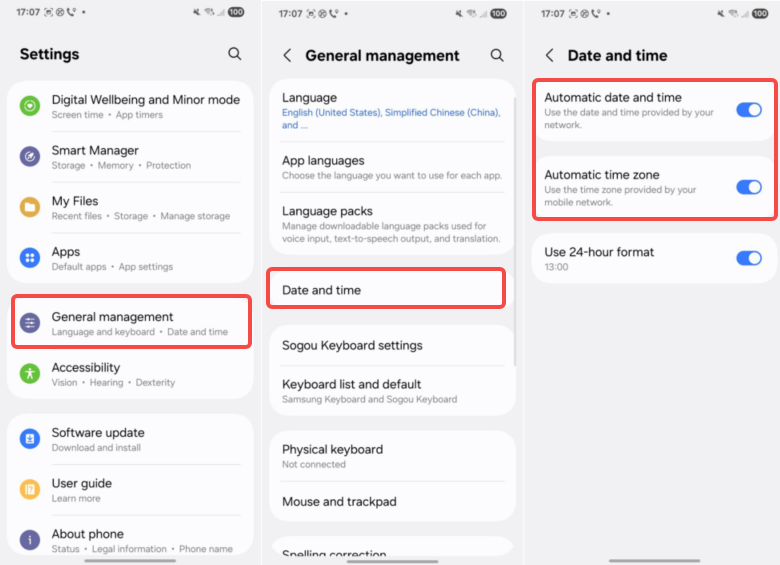Go back from the Date and time screen
Screen dimensions: 780x565
(549, 55)
